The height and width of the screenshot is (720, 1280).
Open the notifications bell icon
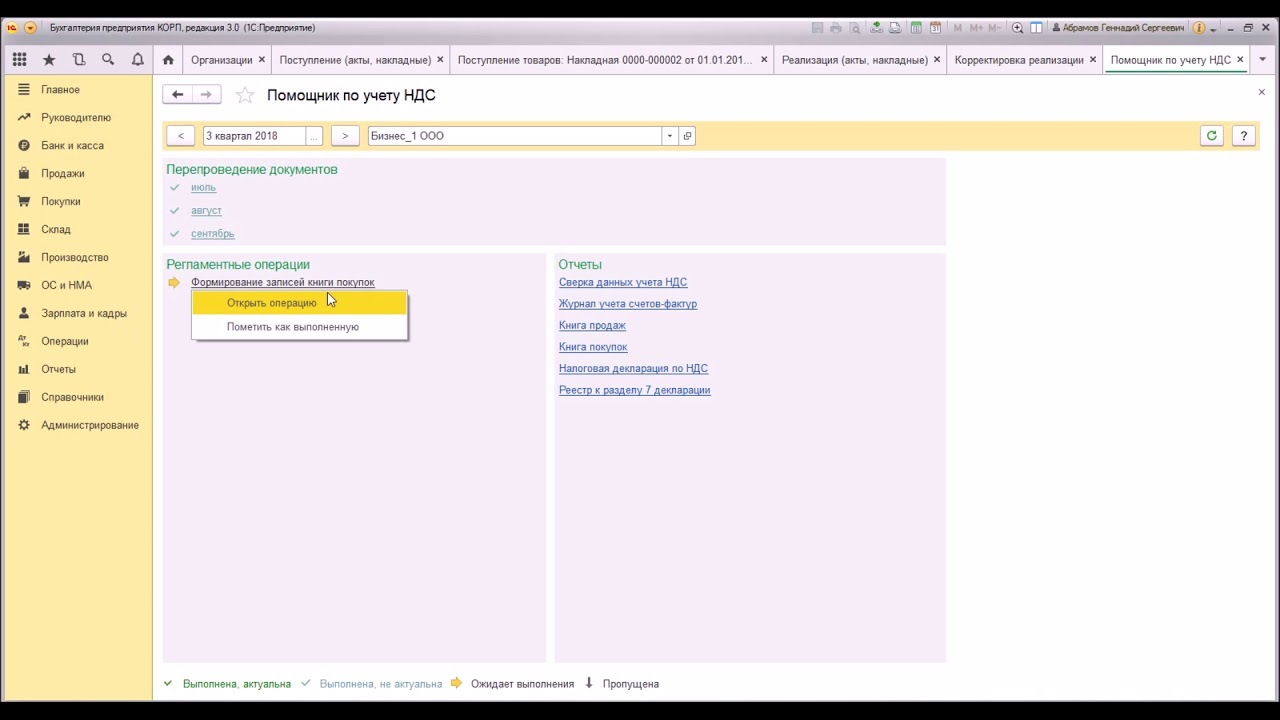137,60
